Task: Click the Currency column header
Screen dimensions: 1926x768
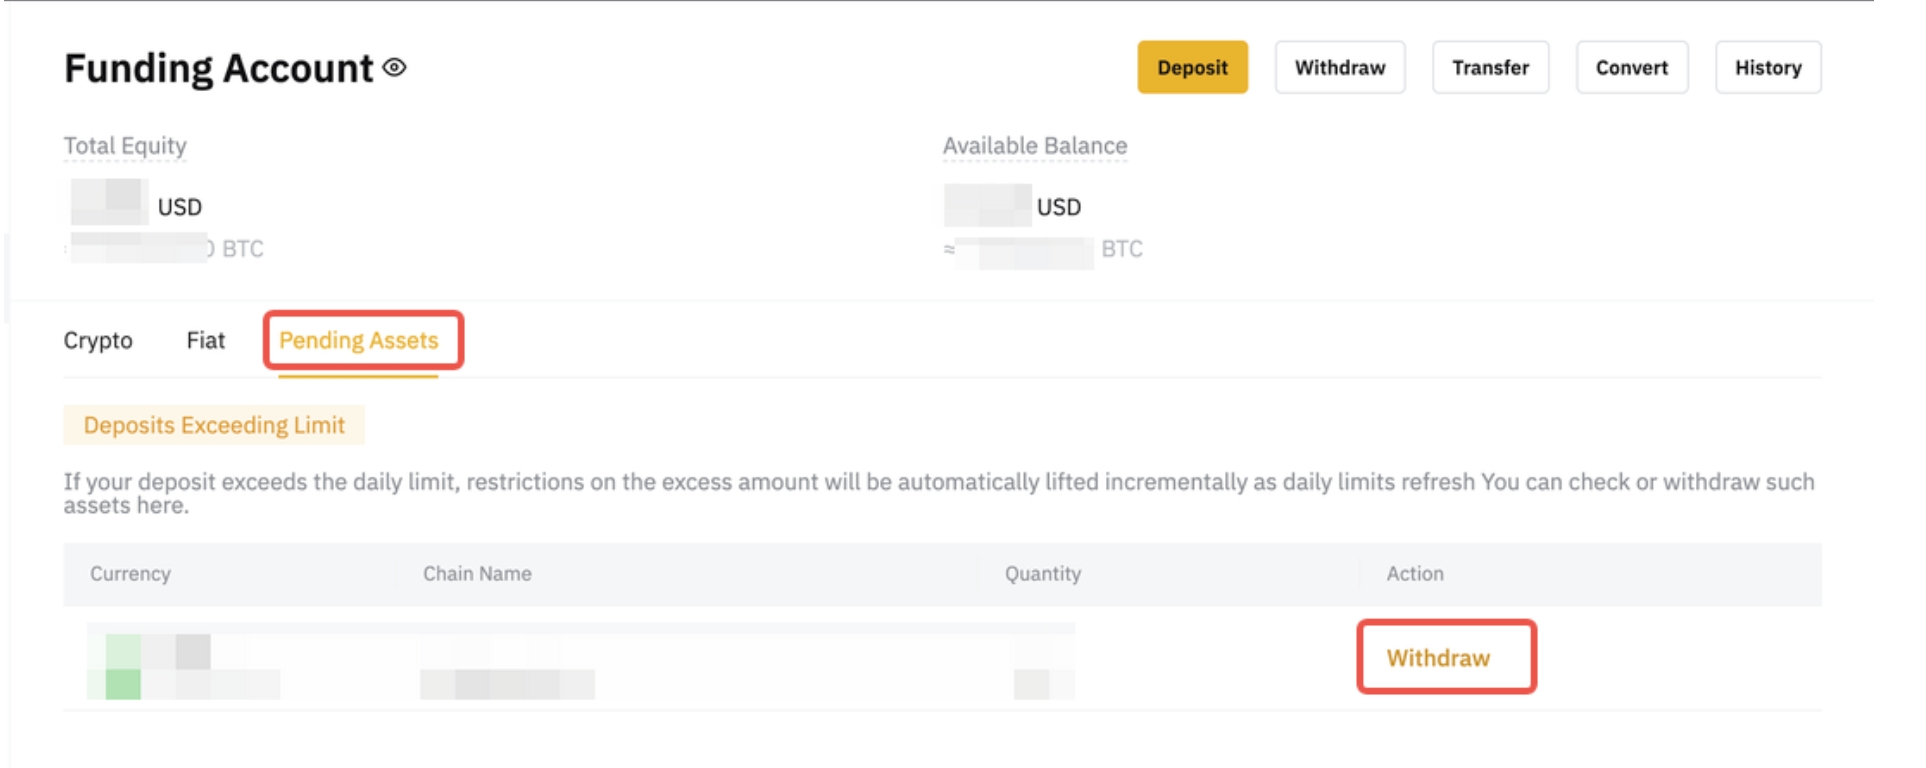Action: click(130, 574)
